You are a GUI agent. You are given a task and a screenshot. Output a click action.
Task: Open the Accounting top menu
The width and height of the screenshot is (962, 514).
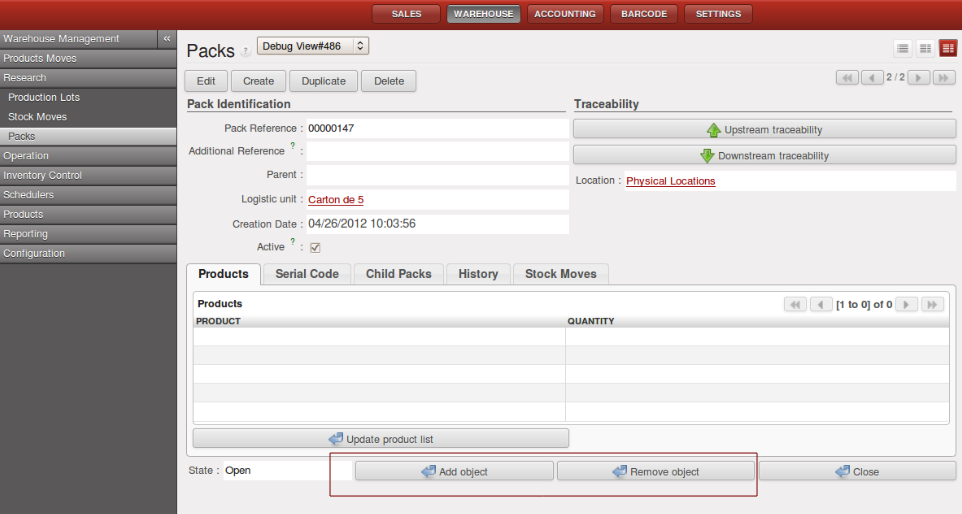(x=565, y=14)
